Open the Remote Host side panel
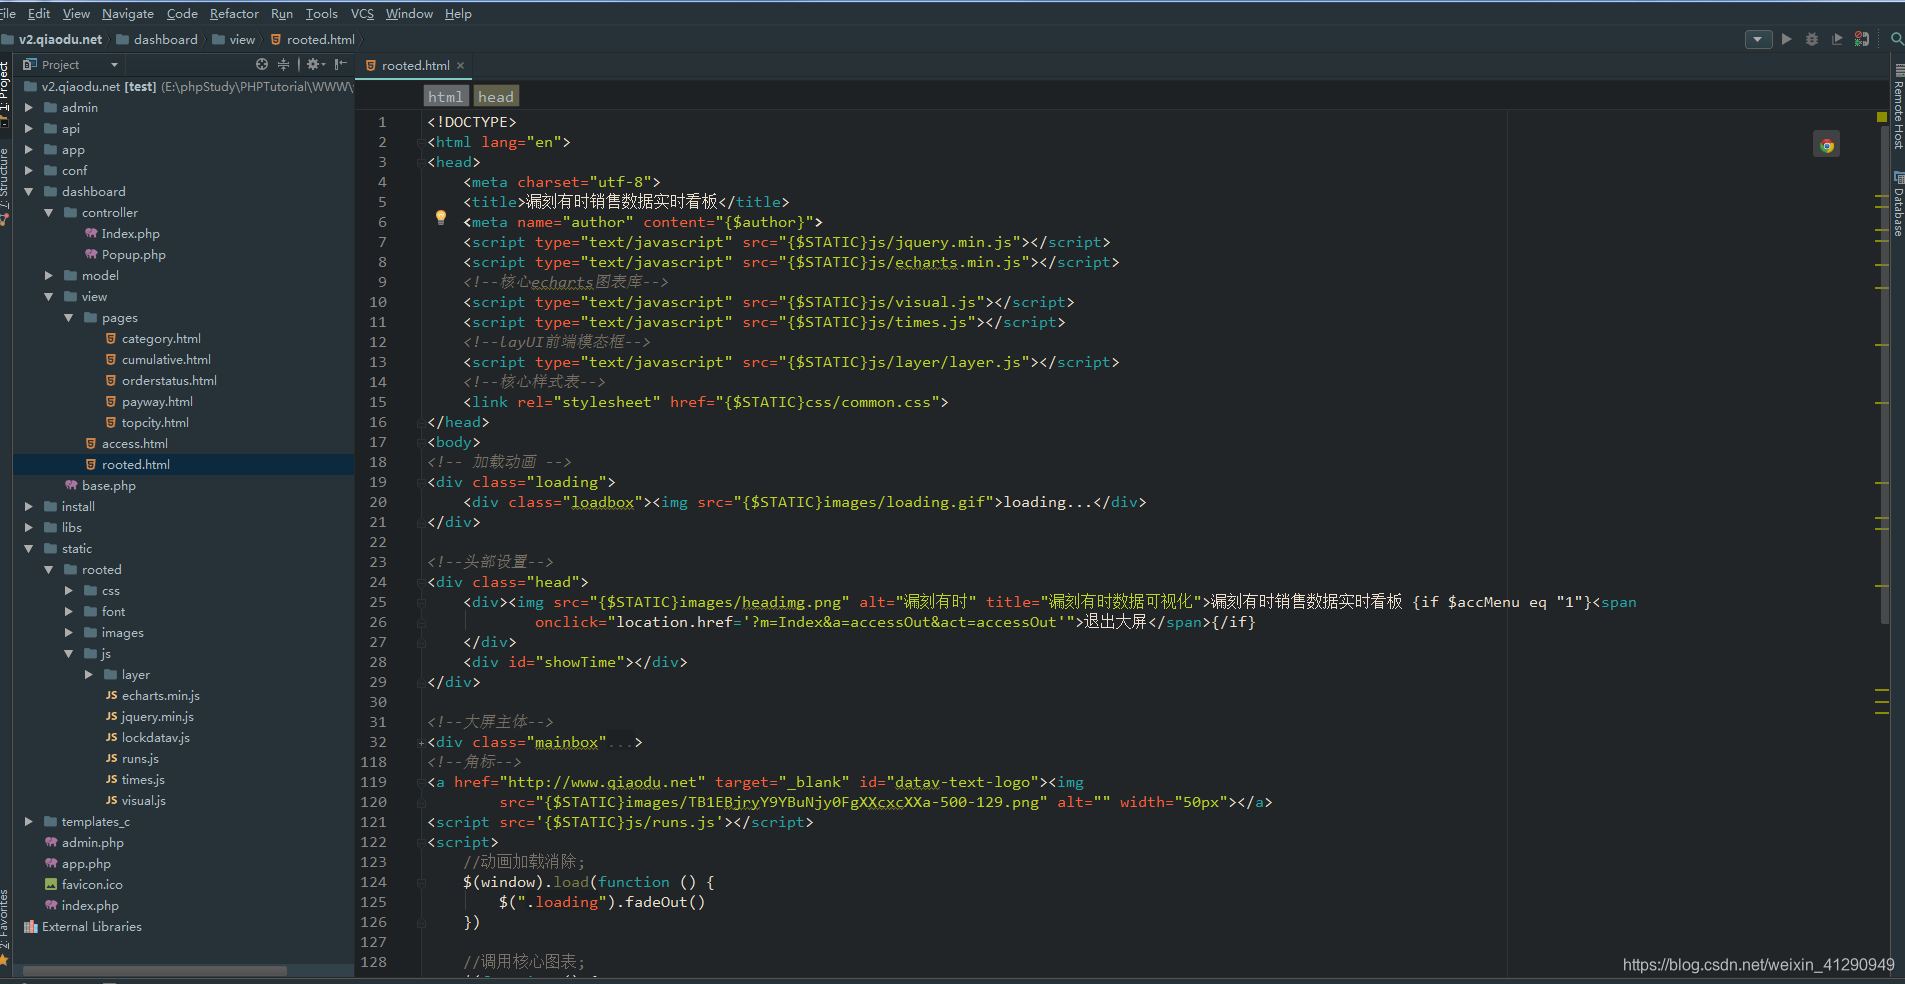 [1898, 108]
